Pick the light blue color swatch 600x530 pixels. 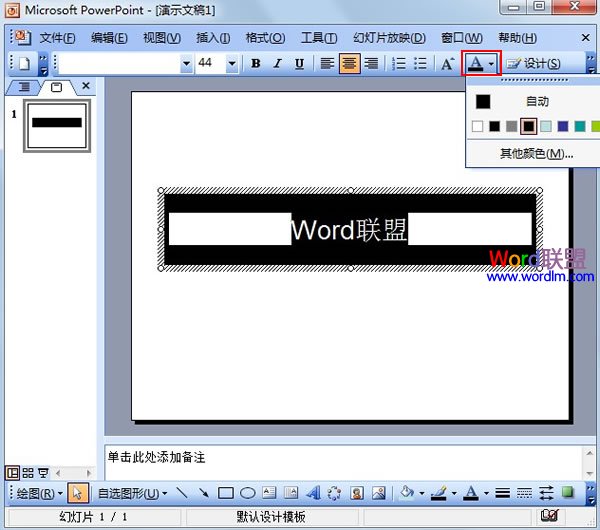coord(546,126)
